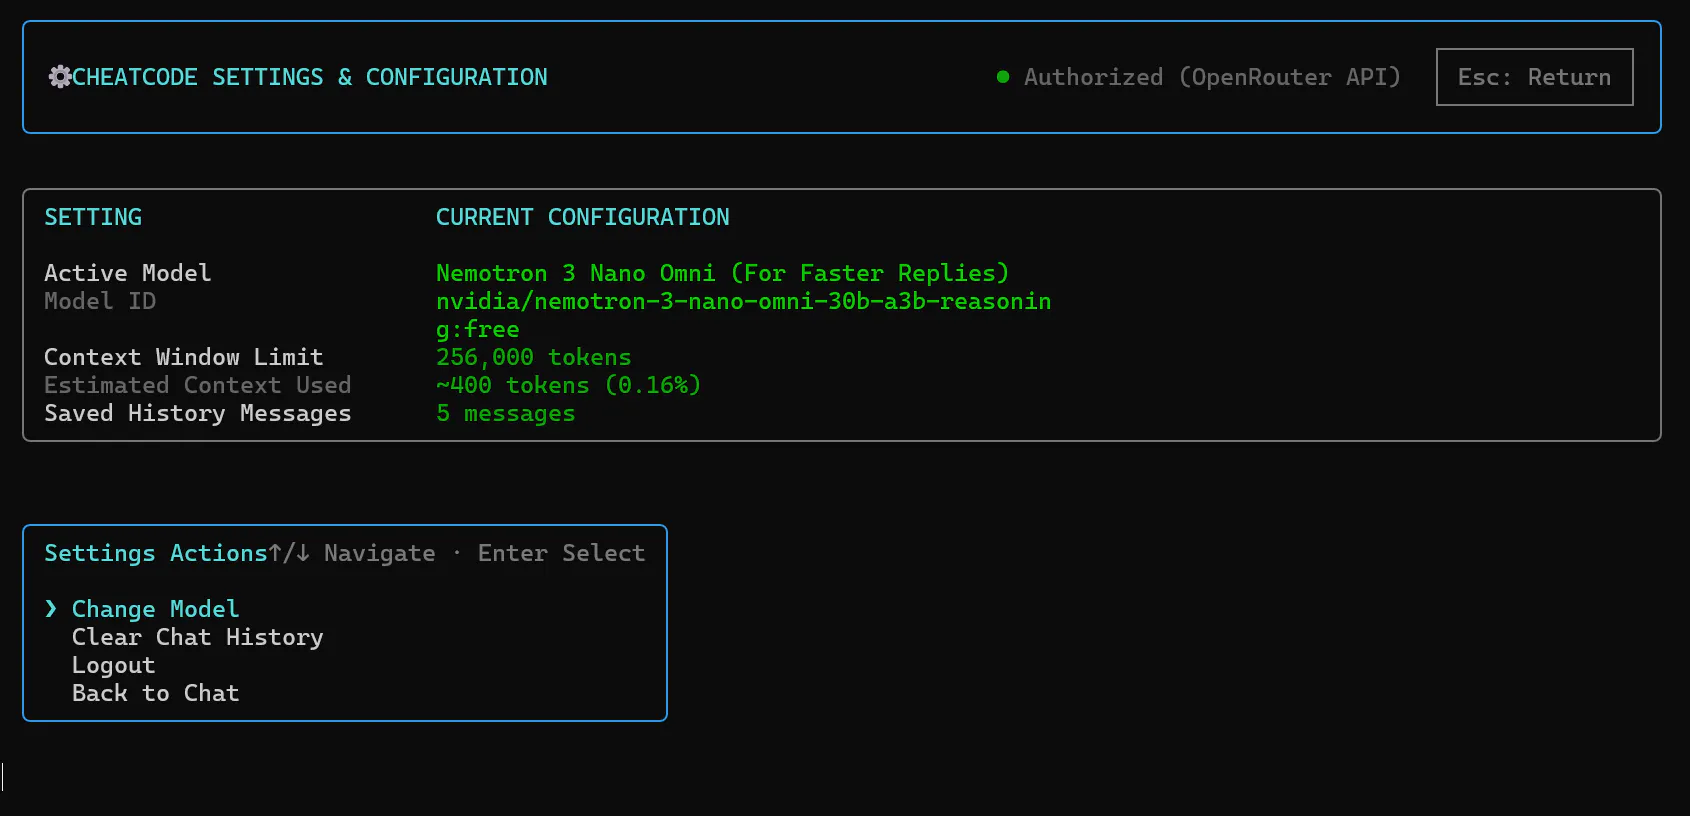The width and height of the screenshot is (1690, 816).
Task: Click the nvidia/nemotron-3-nano-omni model ID value
Action: click(743, 315)
